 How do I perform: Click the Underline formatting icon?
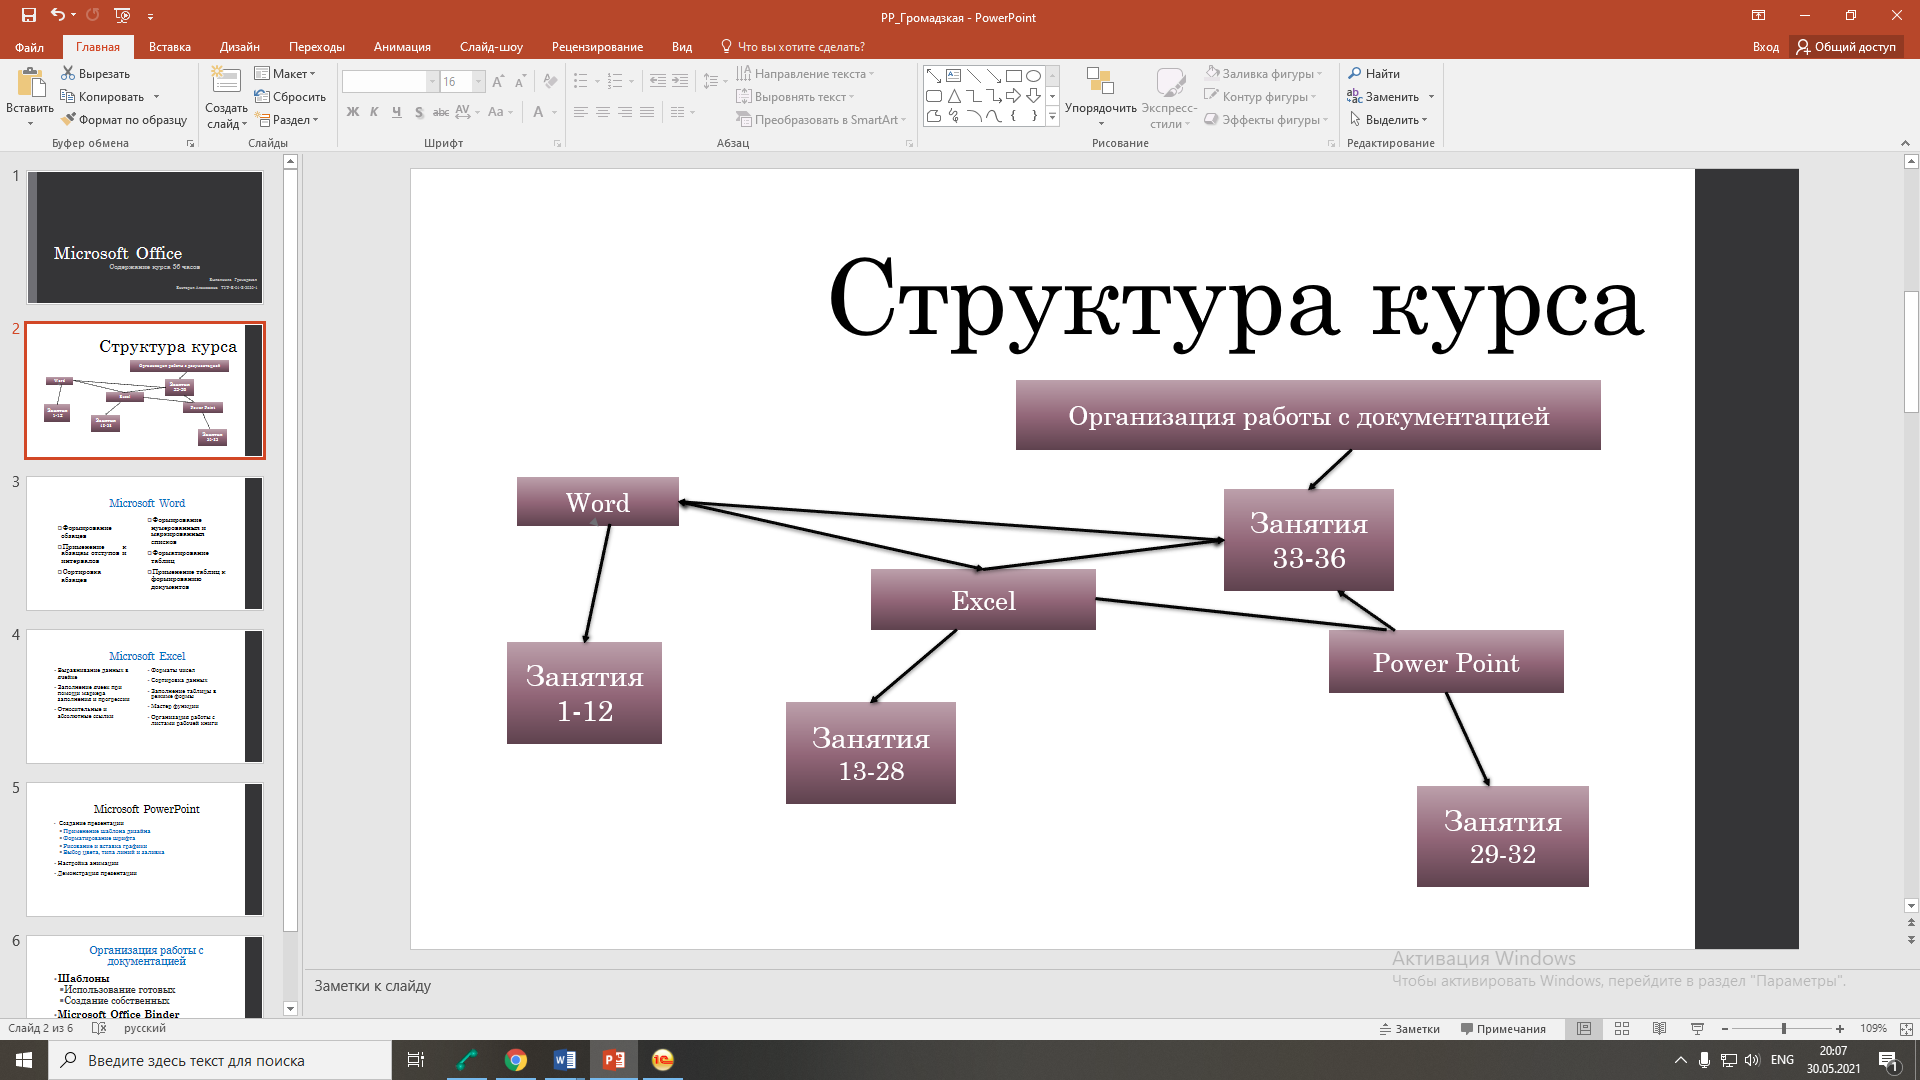[396, 111]
